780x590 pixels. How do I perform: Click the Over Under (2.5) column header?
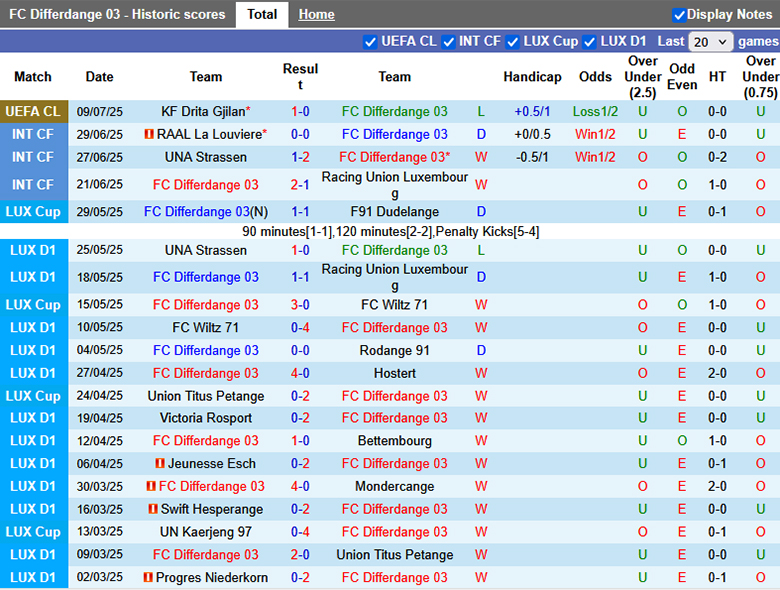click(x=643, y=77)
